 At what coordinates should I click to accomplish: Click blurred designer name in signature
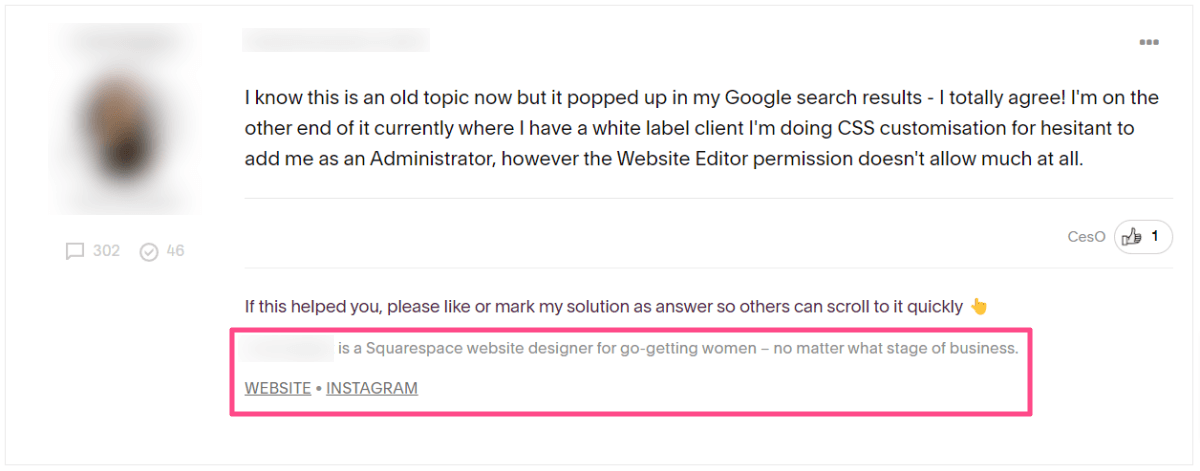pos(289,349)
